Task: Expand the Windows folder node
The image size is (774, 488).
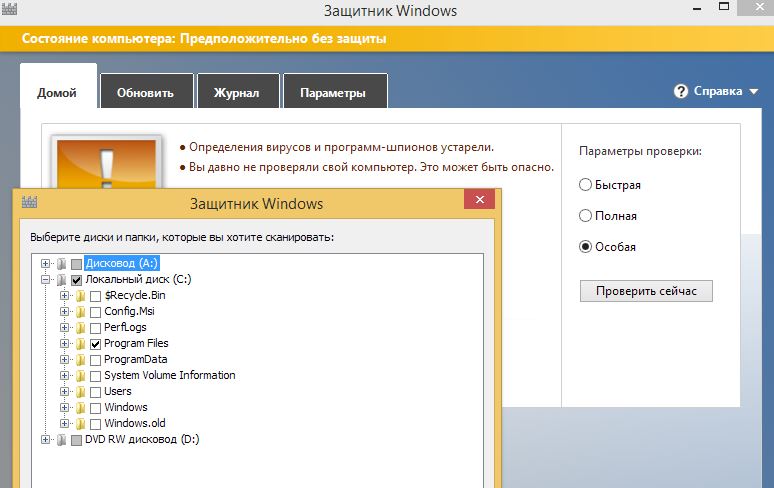Action: tap(64, 408)
